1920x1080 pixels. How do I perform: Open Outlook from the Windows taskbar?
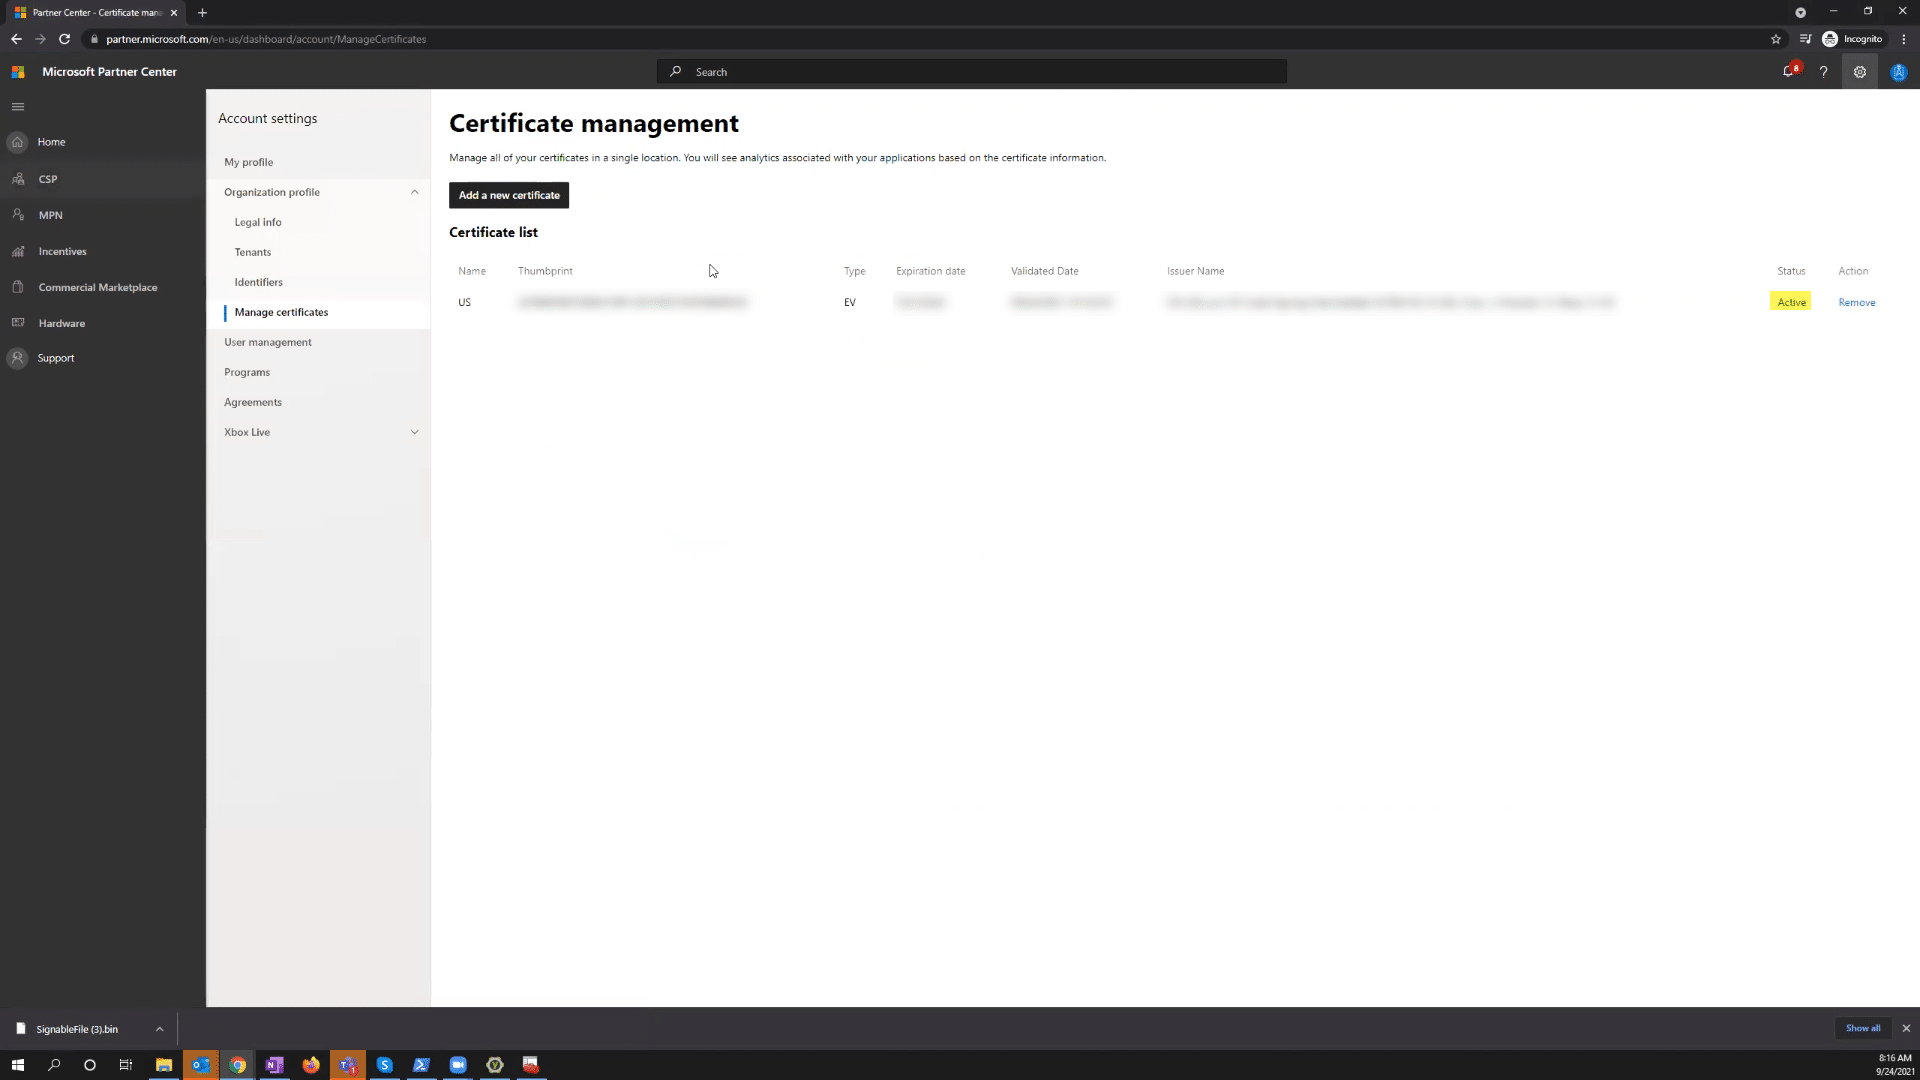coord(200,1065)
